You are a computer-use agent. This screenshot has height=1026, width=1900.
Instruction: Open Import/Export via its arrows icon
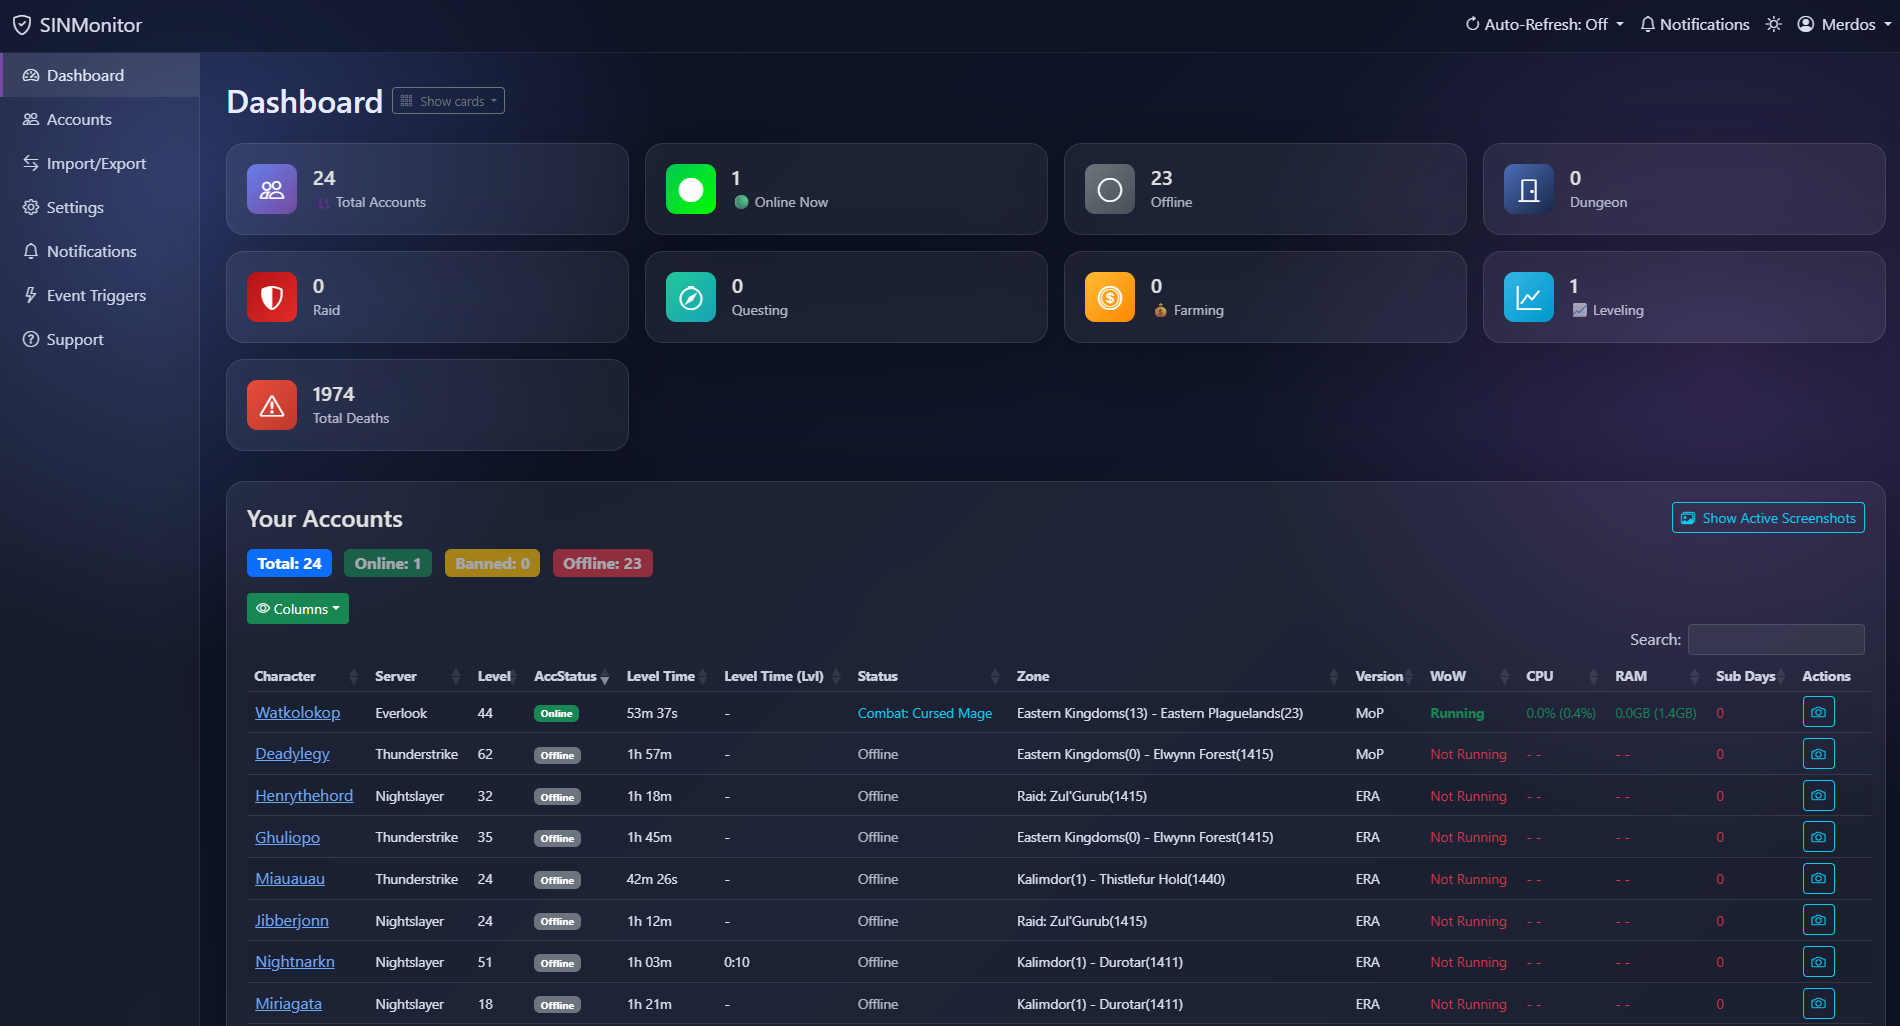tap(31, 163)
